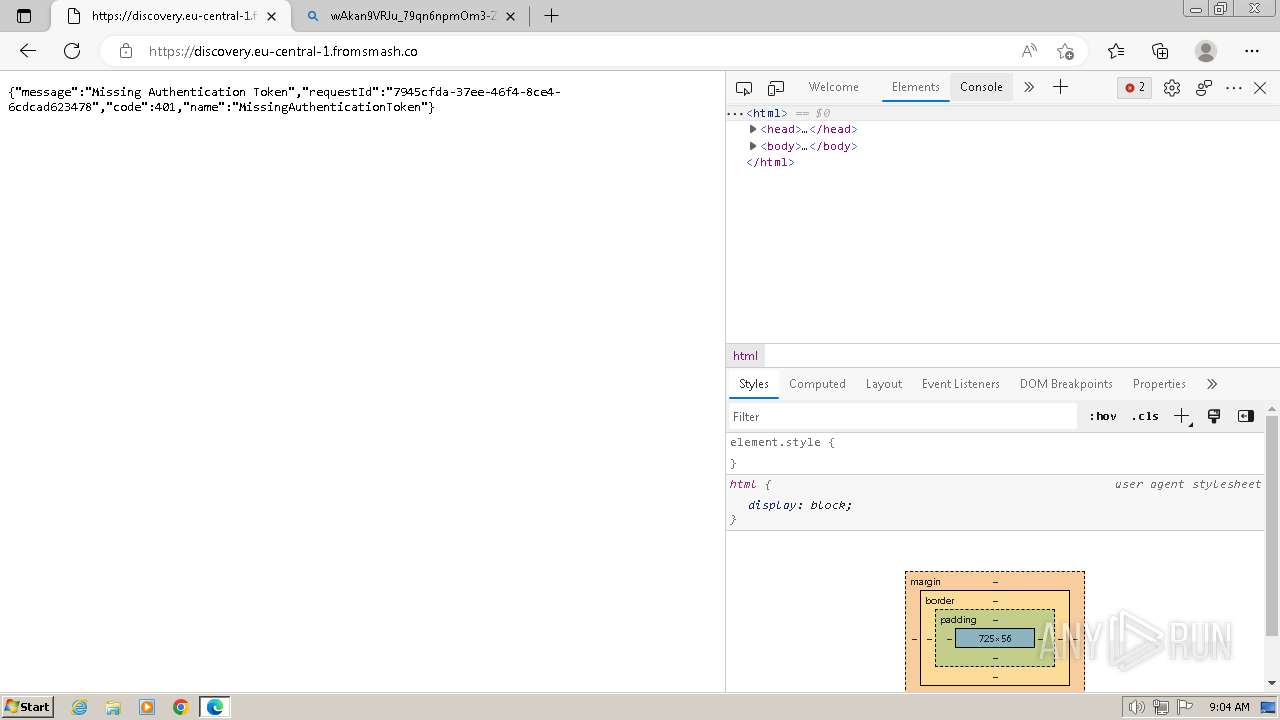Add this page to favorites
Screen dimensions: 1280x720
coord(1065,51)
